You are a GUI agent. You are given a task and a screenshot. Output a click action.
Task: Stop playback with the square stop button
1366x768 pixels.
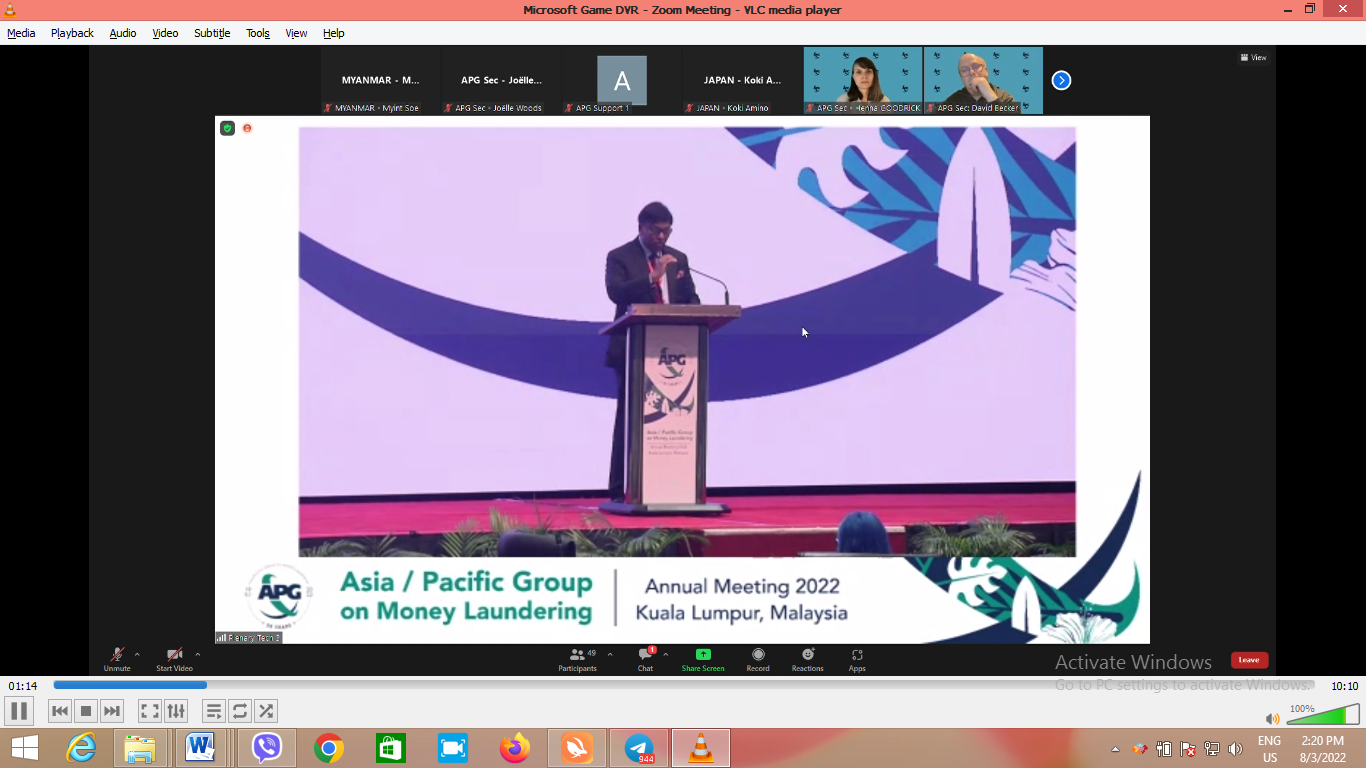[x=86, y=711]
